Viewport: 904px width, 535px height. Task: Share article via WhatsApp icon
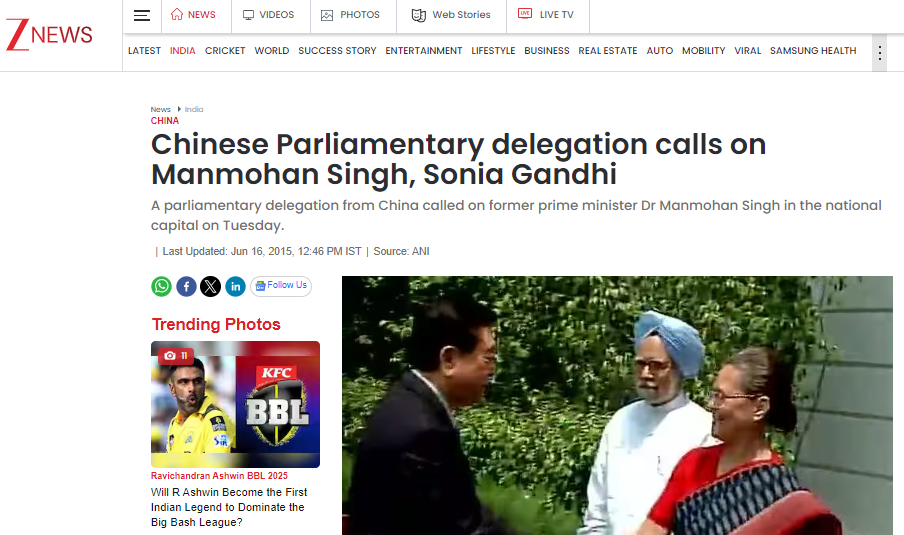click(161, 287)
